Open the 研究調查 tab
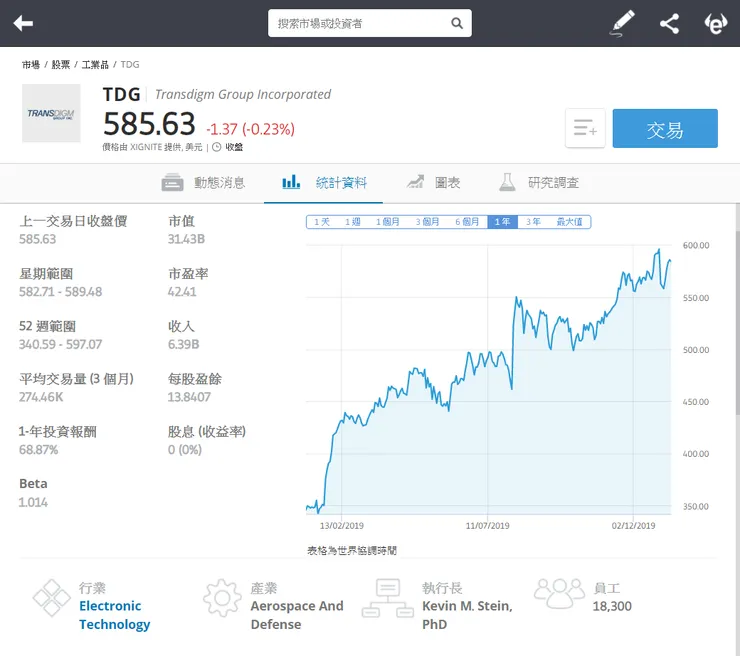This screenshot has height=656, width=740. [539, 182]
